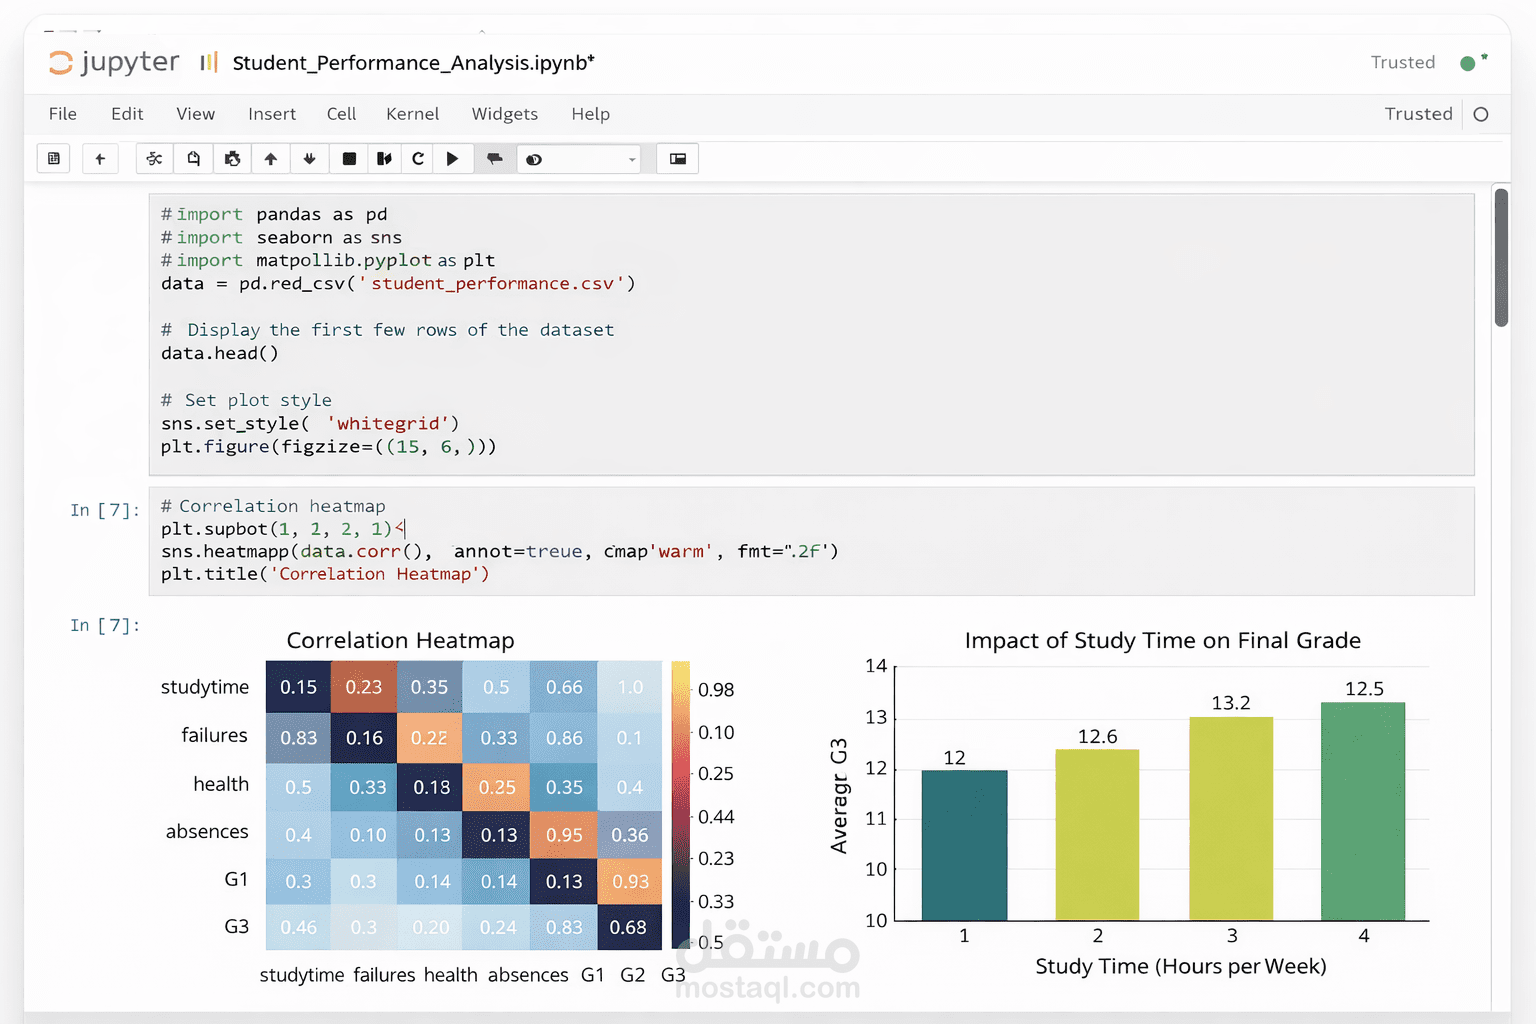Click heatmap cell 0.93 in G1 row
1536x1024 pixels.
[630, 881]
